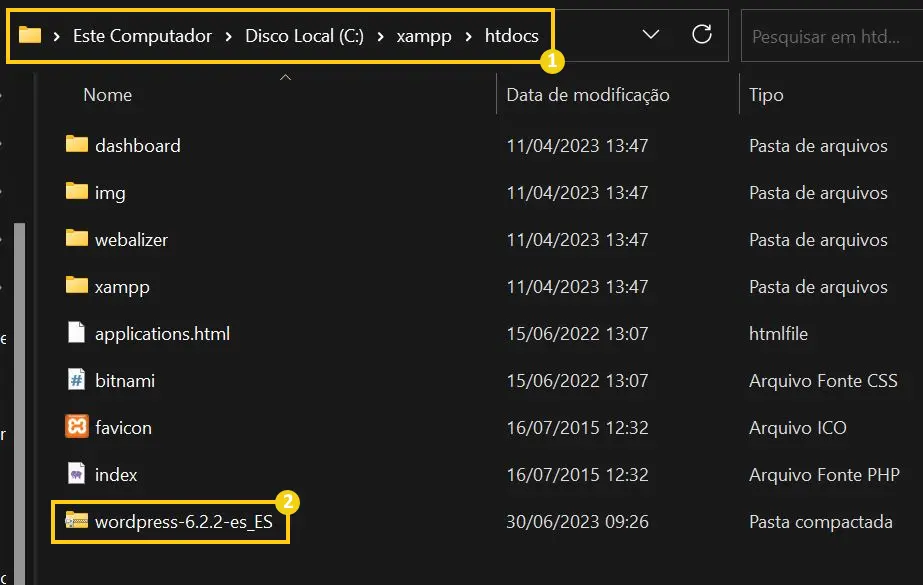Select the applications.html file icon
923x585 pixels.
click(77, 333)
